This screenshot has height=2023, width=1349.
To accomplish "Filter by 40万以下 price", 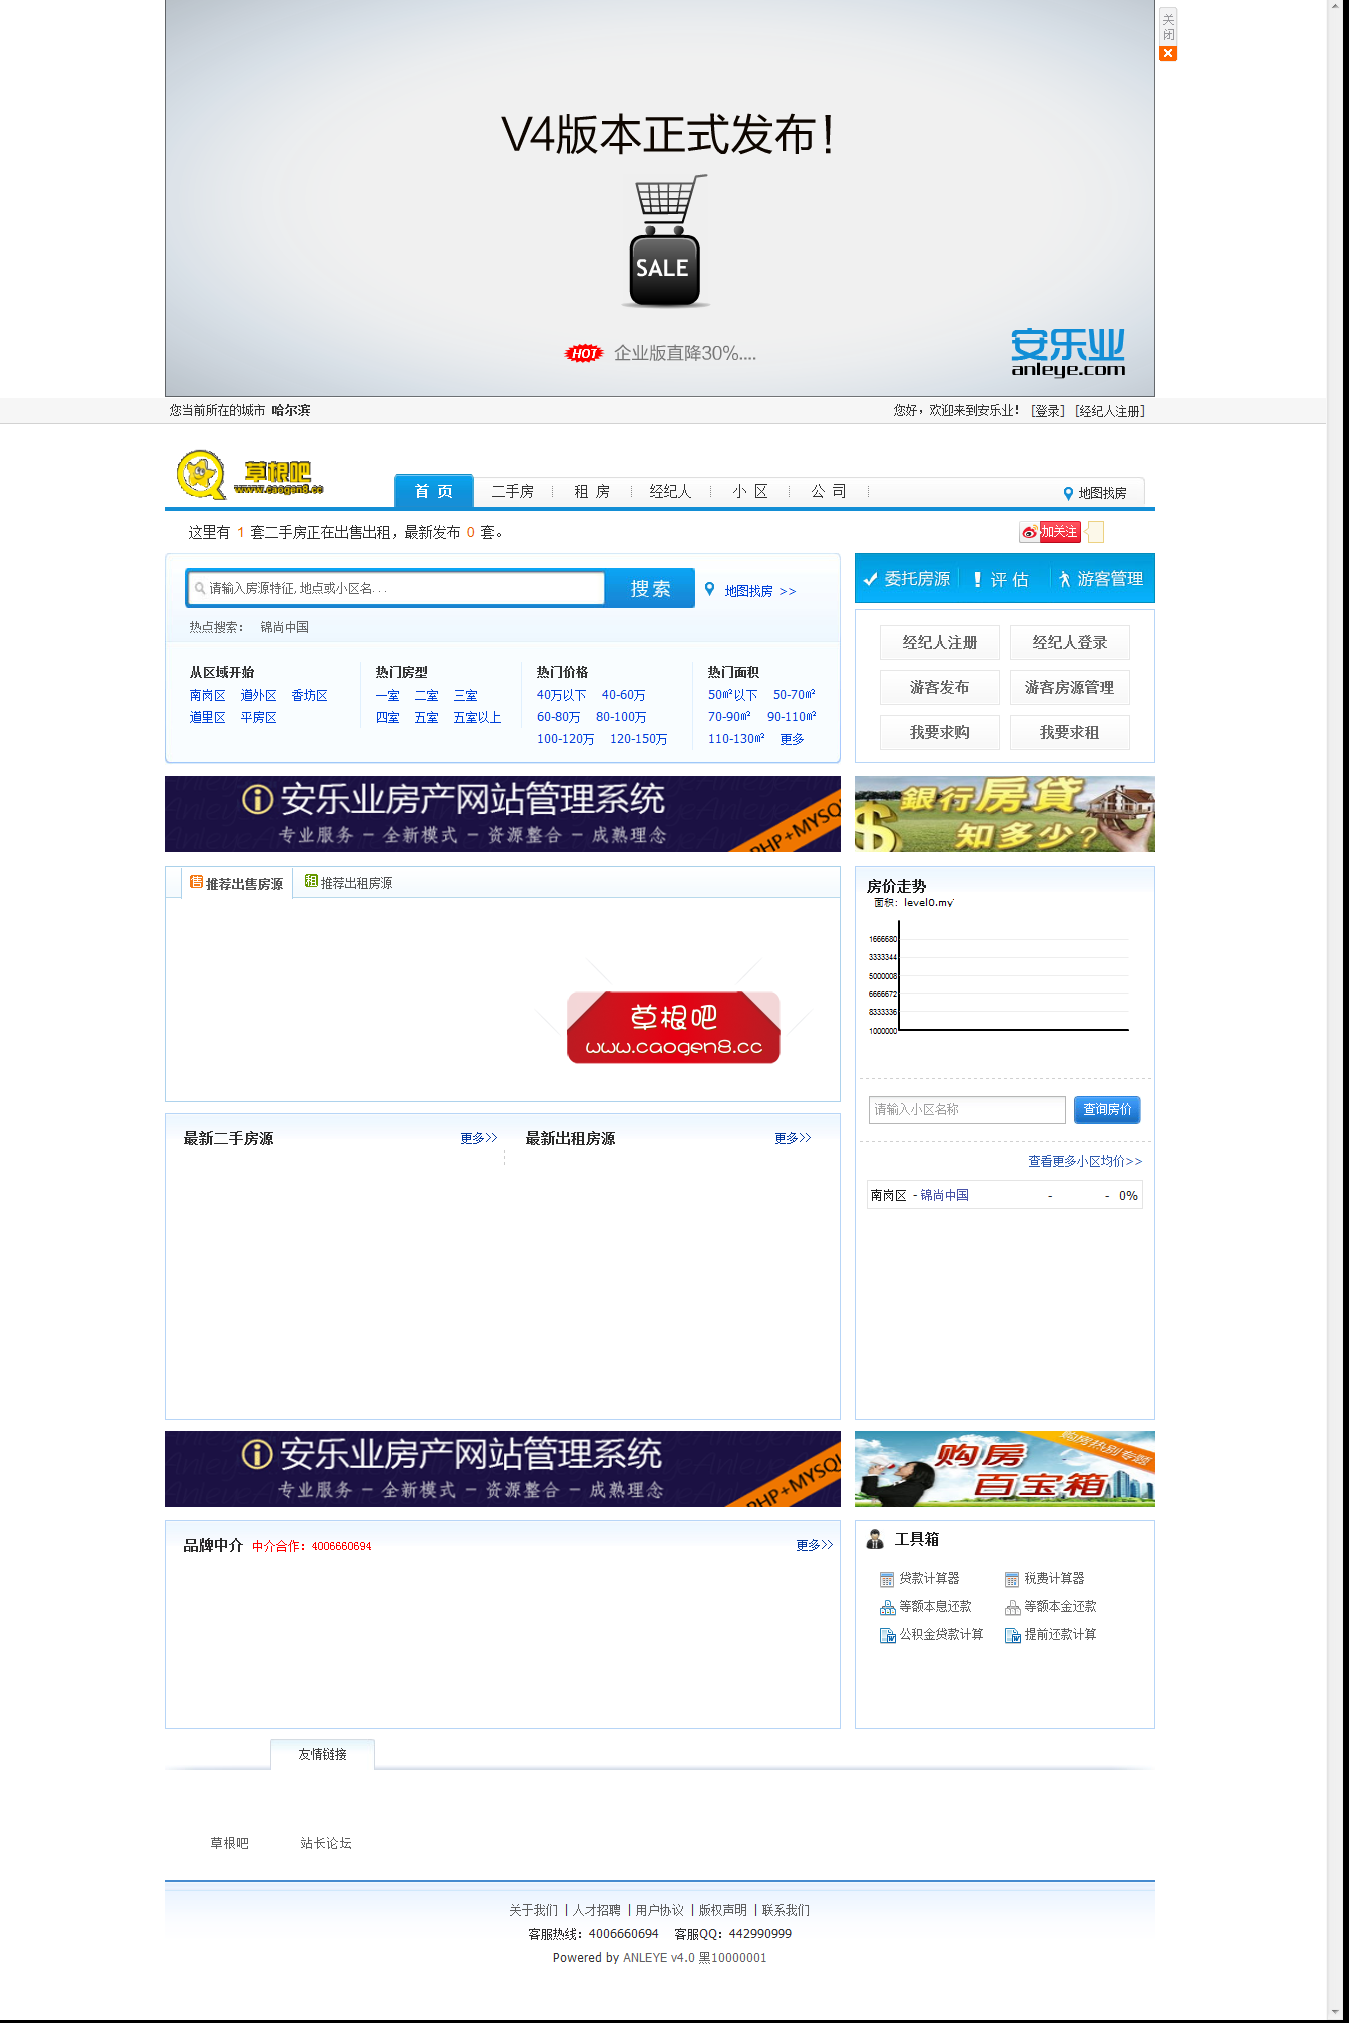I will click(x=561, y=695).
